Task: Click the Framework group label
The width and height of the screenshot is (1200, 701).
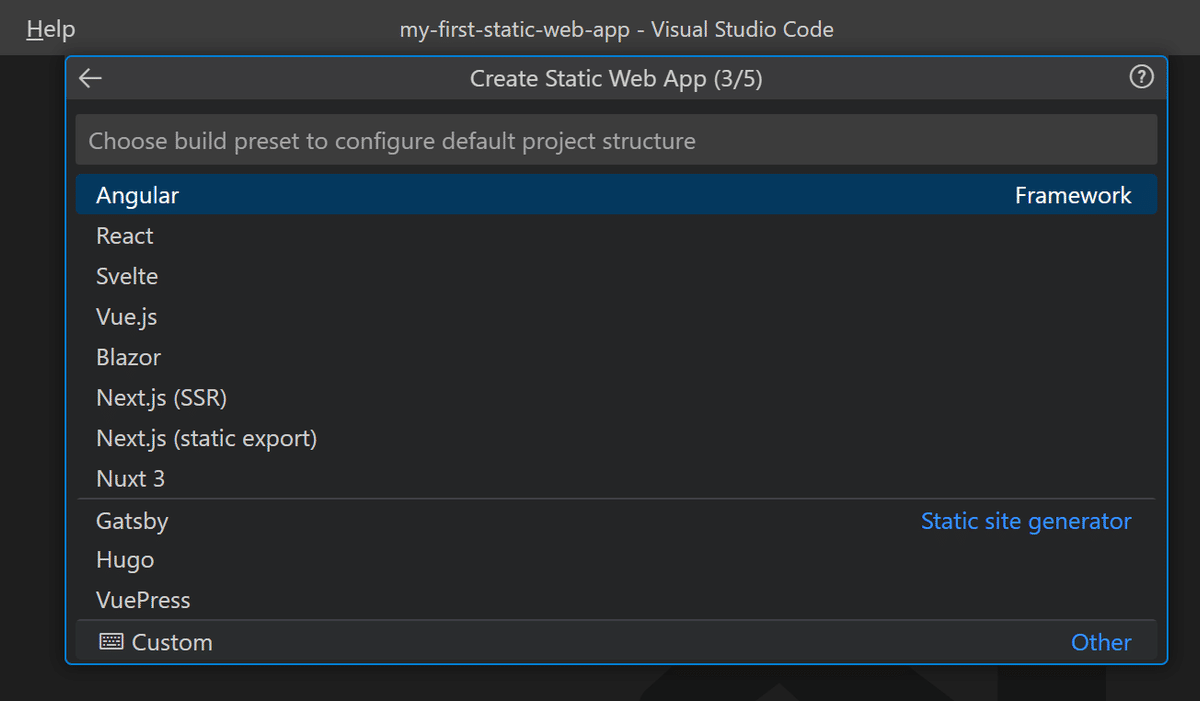Action: [1073, 196]
